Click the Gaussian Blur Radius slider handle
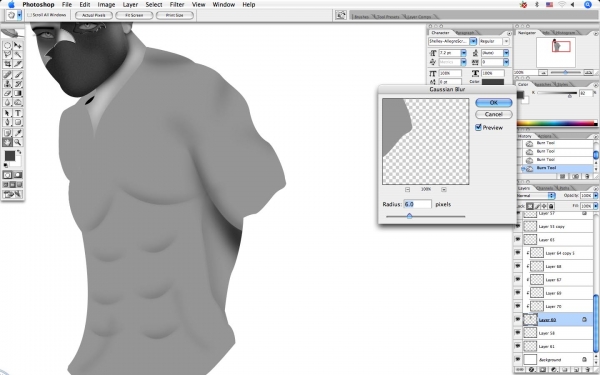Image resolution: width=600 pixels, height=375 pixels. click(x=409, y=216)
